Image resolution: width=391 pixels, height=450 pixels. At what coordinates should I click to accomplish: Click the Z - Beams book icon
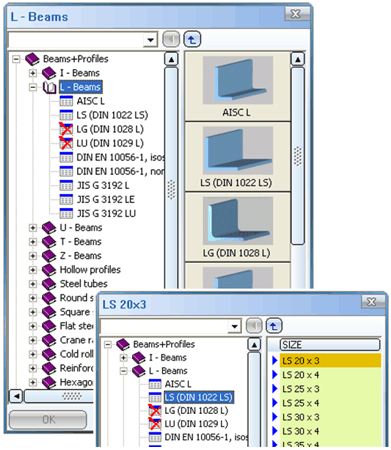pyautogui.click(x=49, y=256)
